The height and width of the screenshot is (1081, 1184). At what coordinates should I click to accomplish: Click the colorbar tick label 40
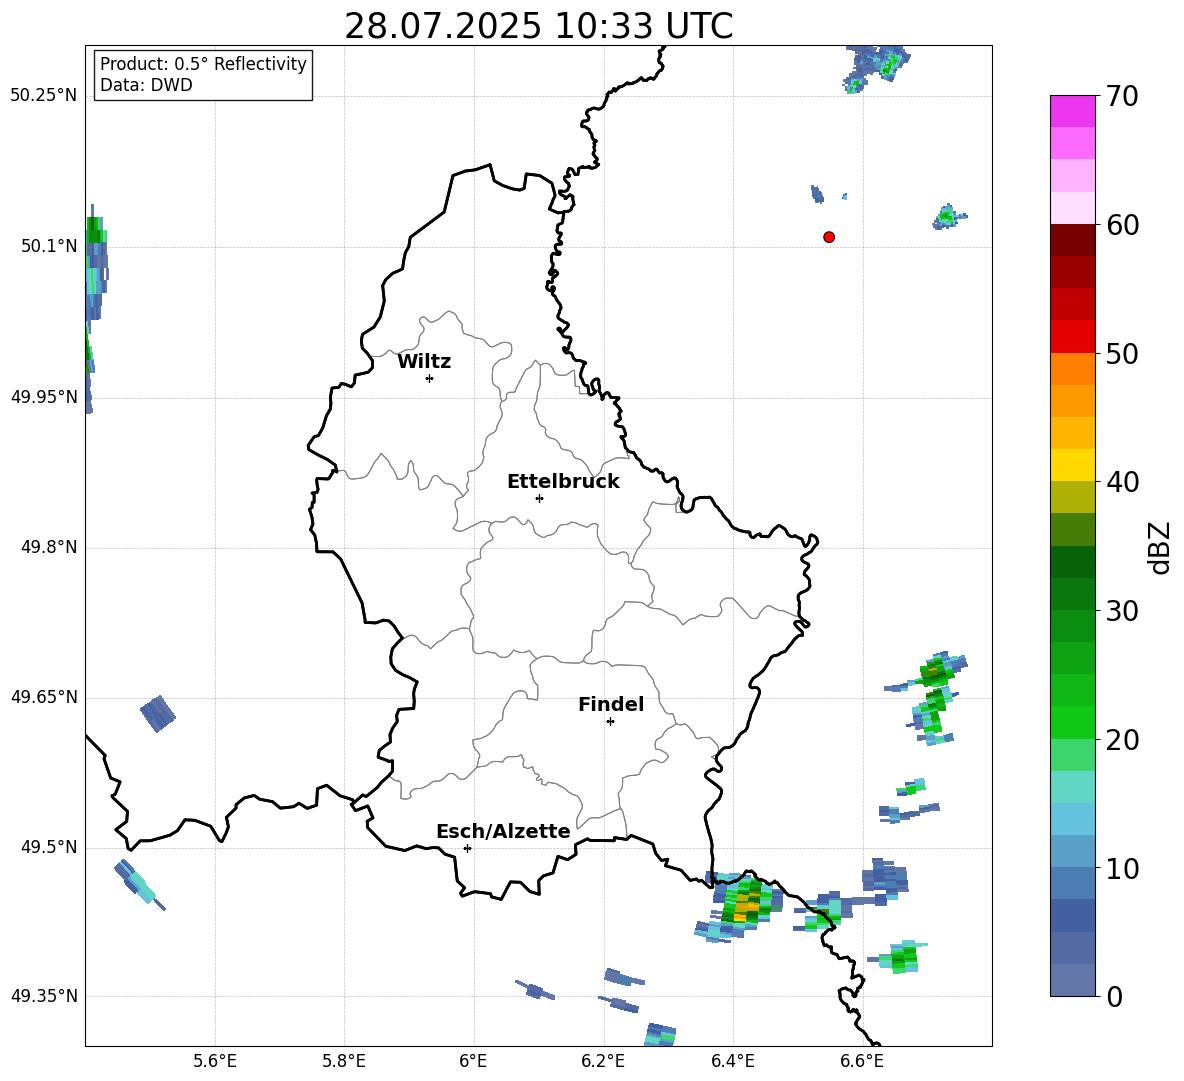1122,482
